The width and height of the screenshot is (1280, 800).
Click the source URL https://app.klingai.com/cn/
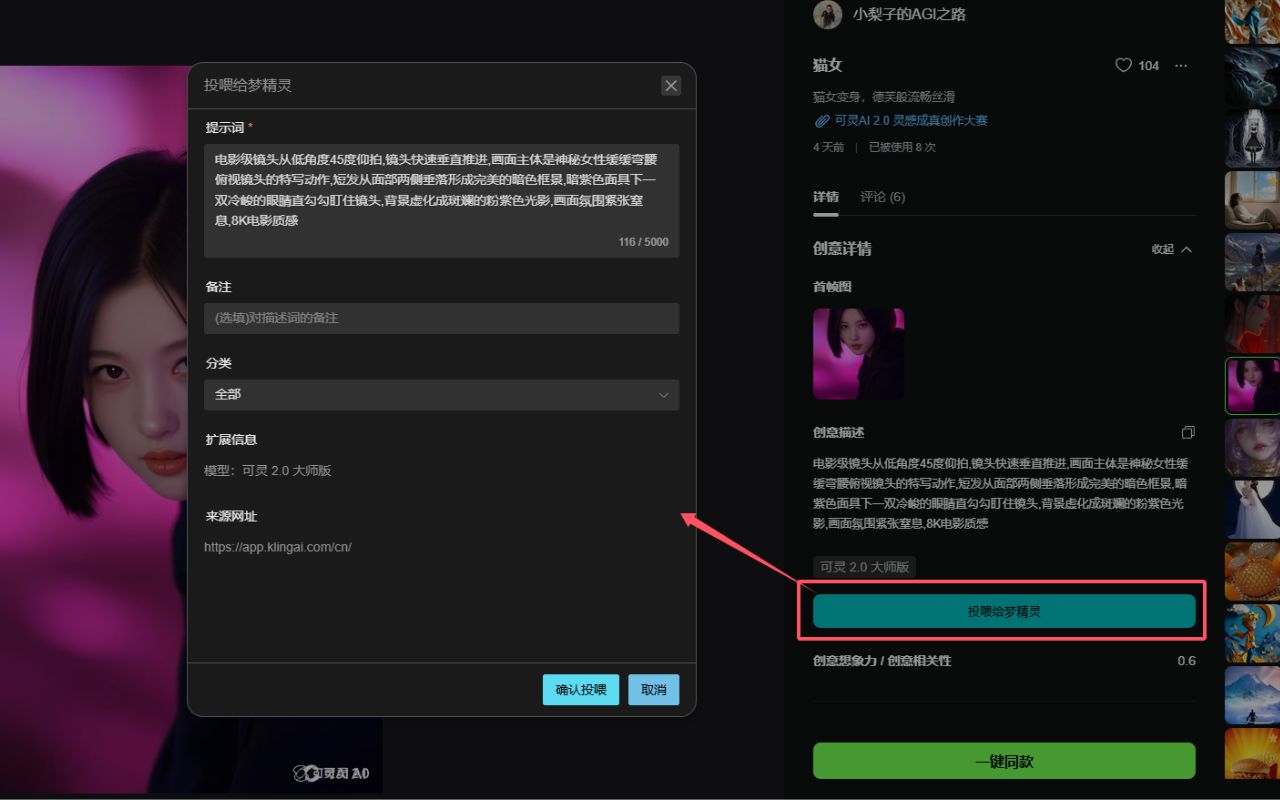pyautogui.click(x=278, y=547)
